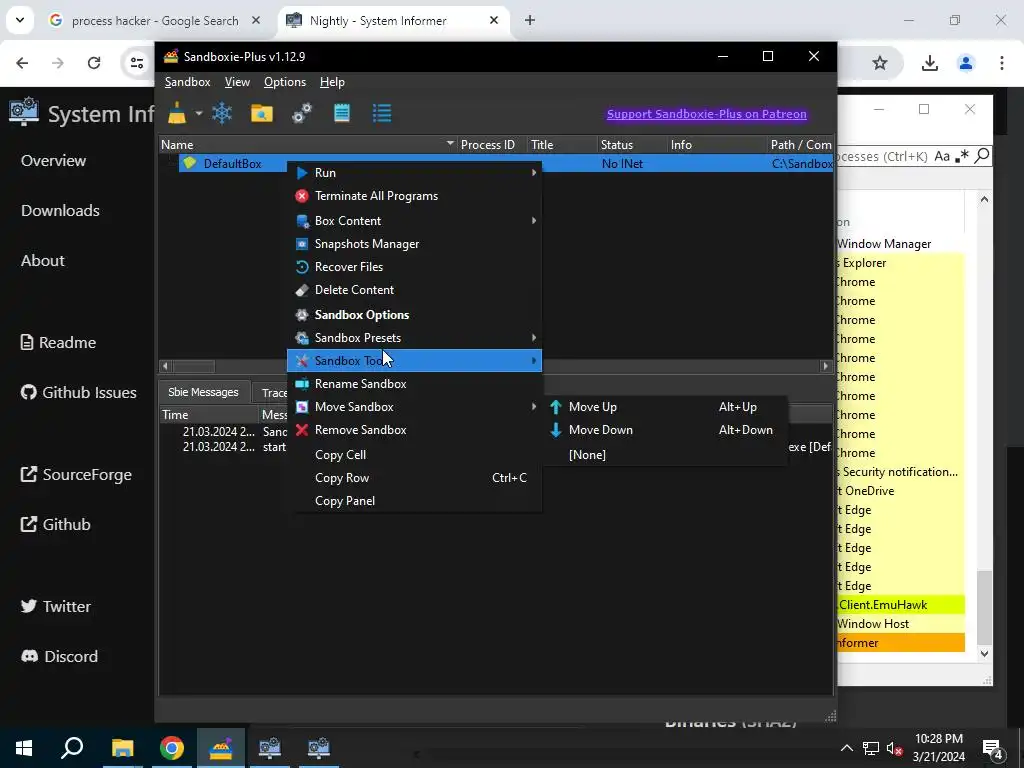Show hidden tray icons chevron
The width and height of the screenshot is (1024, 768).
(x=846, y=748)
